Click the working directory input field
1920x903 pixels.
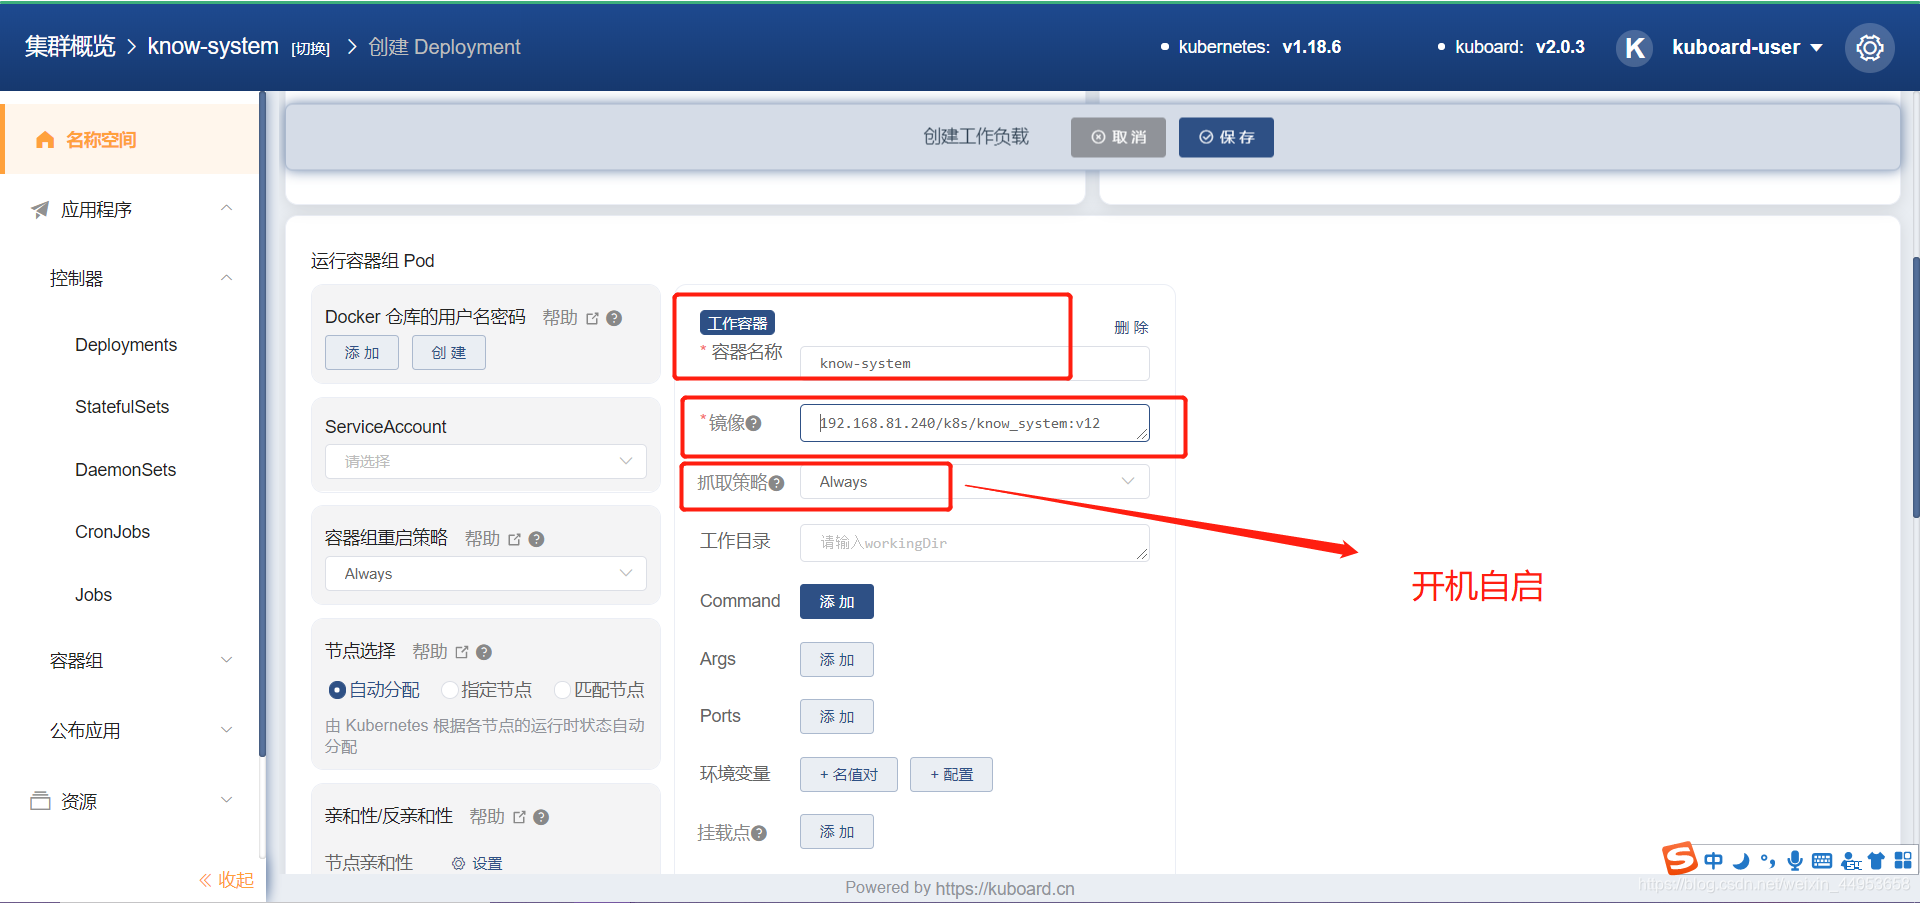975,543
